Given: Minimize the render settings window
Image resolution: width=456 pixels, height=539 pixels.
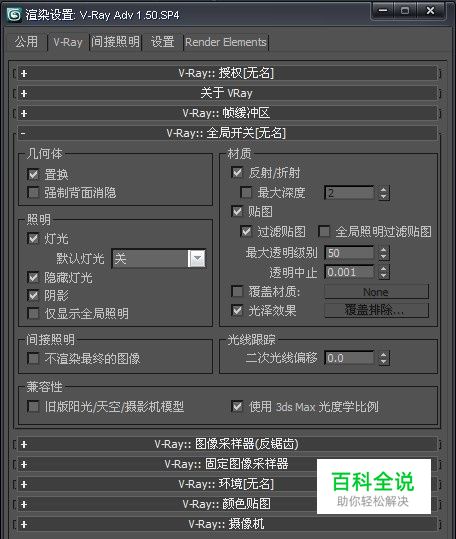Looking at the screenshot, I should pyautogui.click(x=383, y=11).
